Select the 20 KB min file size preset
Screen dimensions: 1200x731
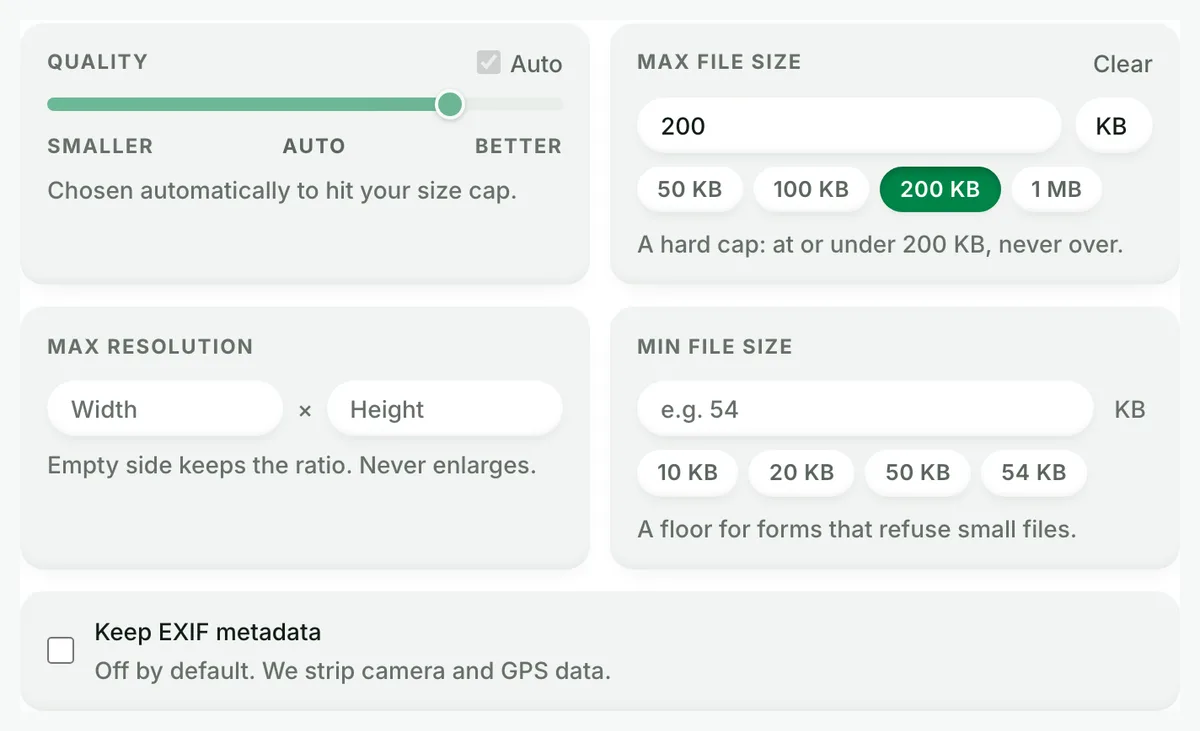pos(802,473)
